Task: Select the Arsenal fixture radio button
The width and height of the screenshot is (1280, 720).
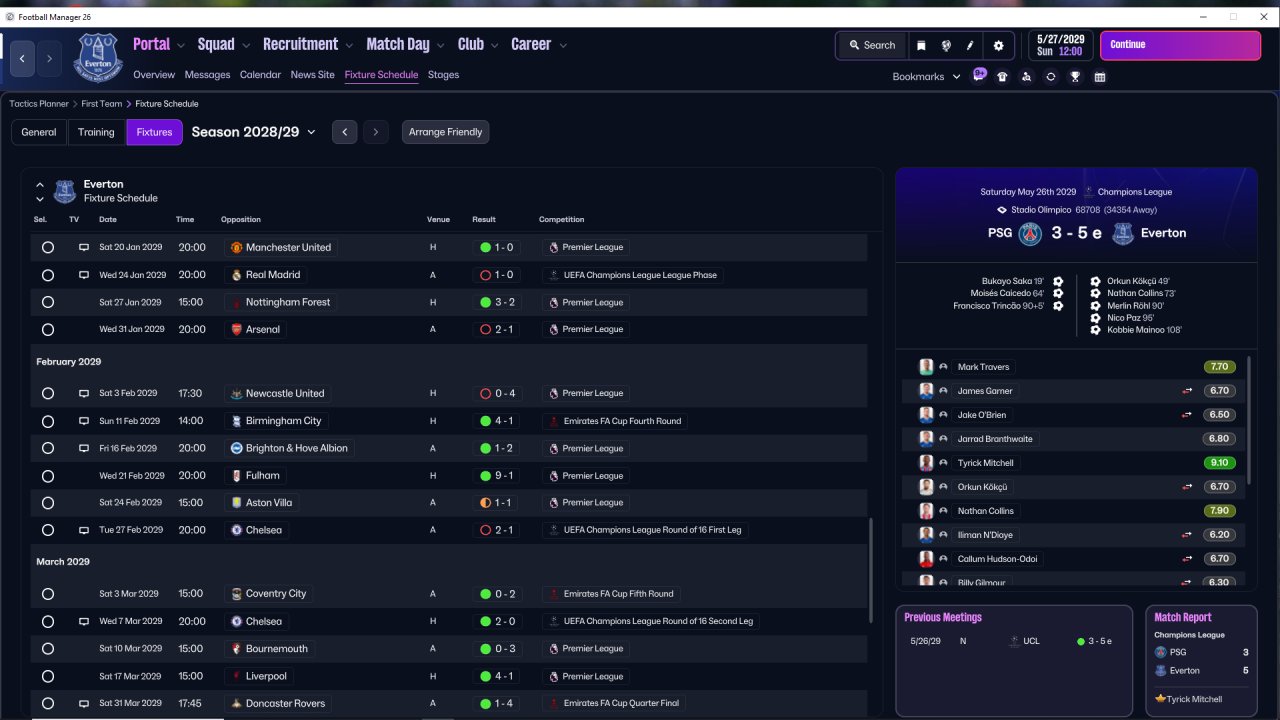Action: [48, 329]
